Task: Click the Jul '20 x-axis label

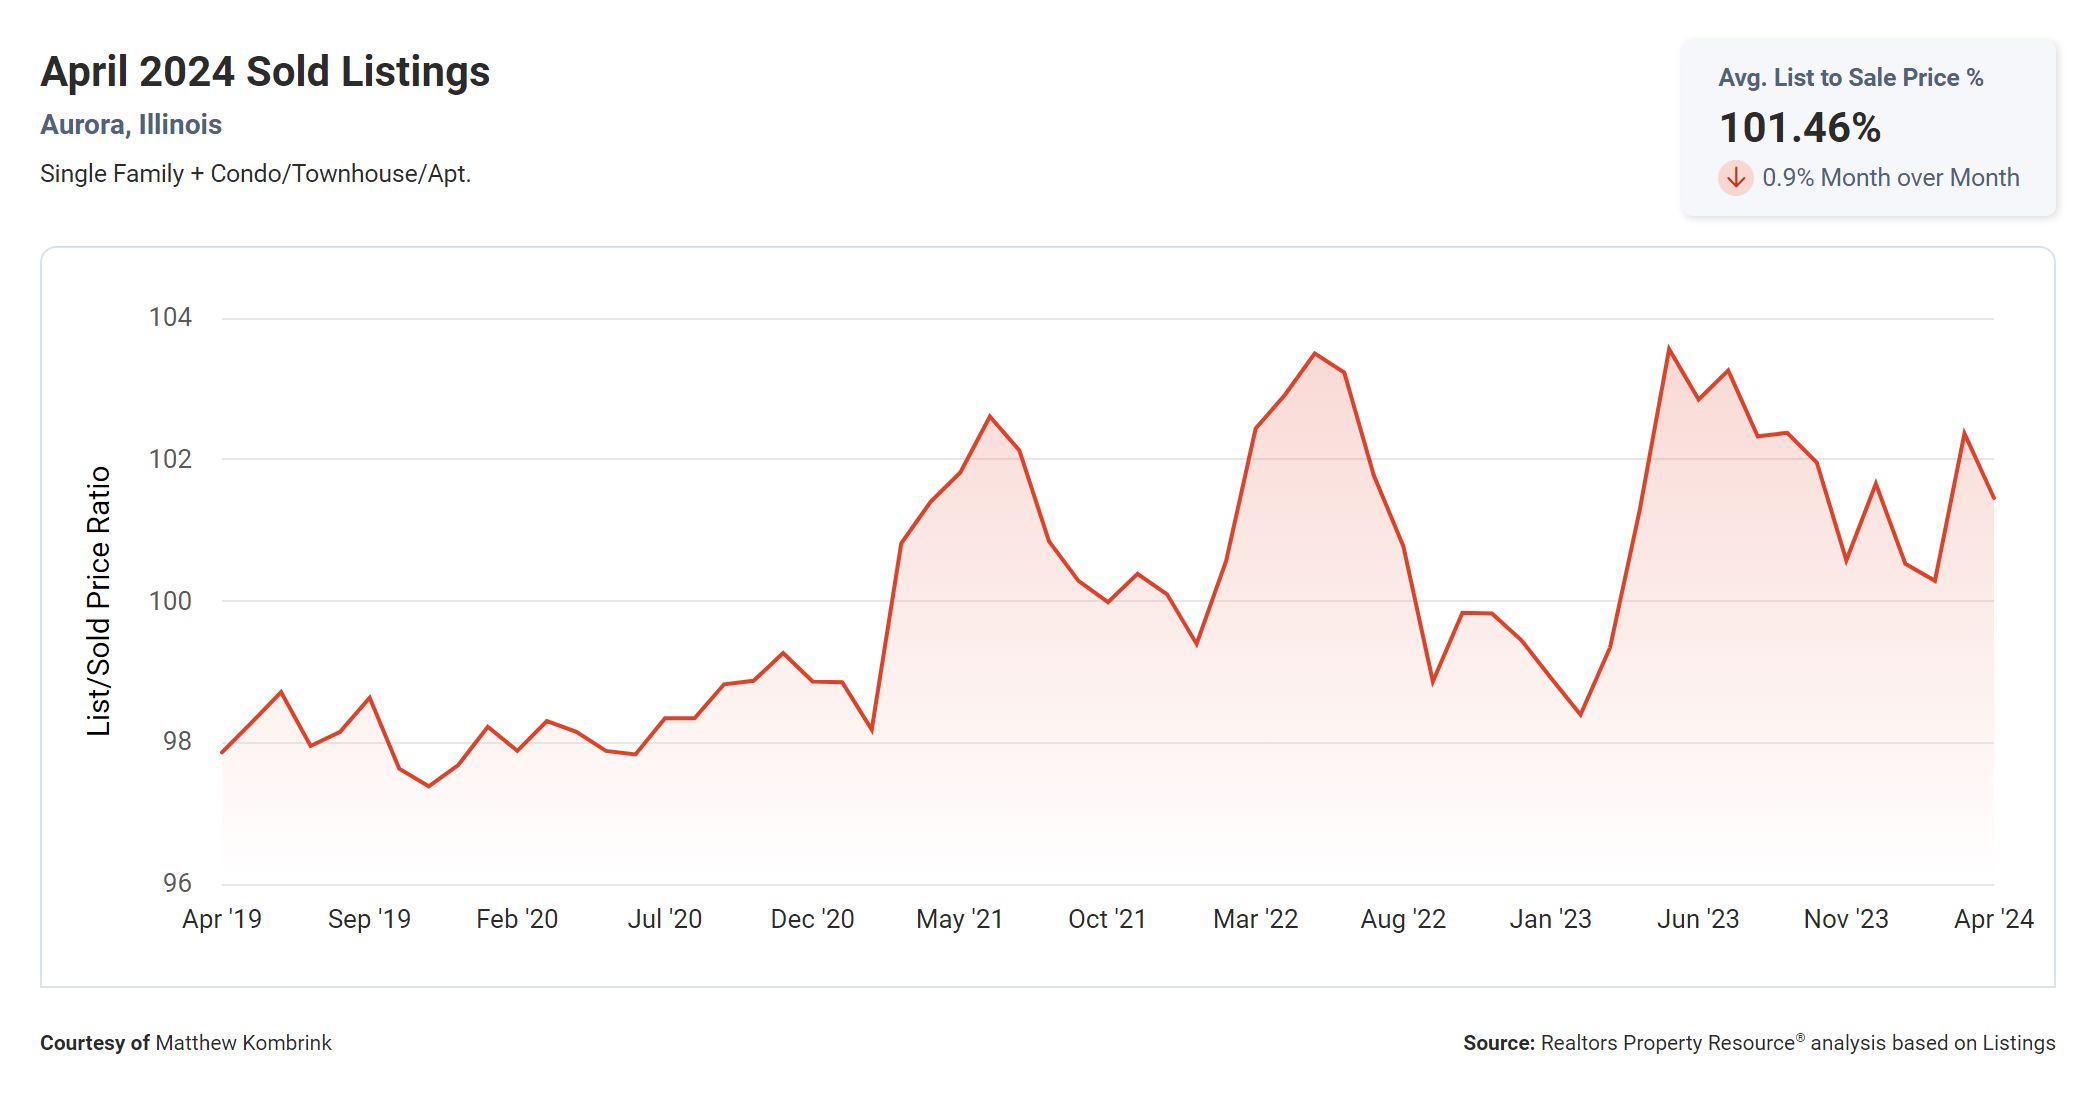Action: [x=665, y=919]
